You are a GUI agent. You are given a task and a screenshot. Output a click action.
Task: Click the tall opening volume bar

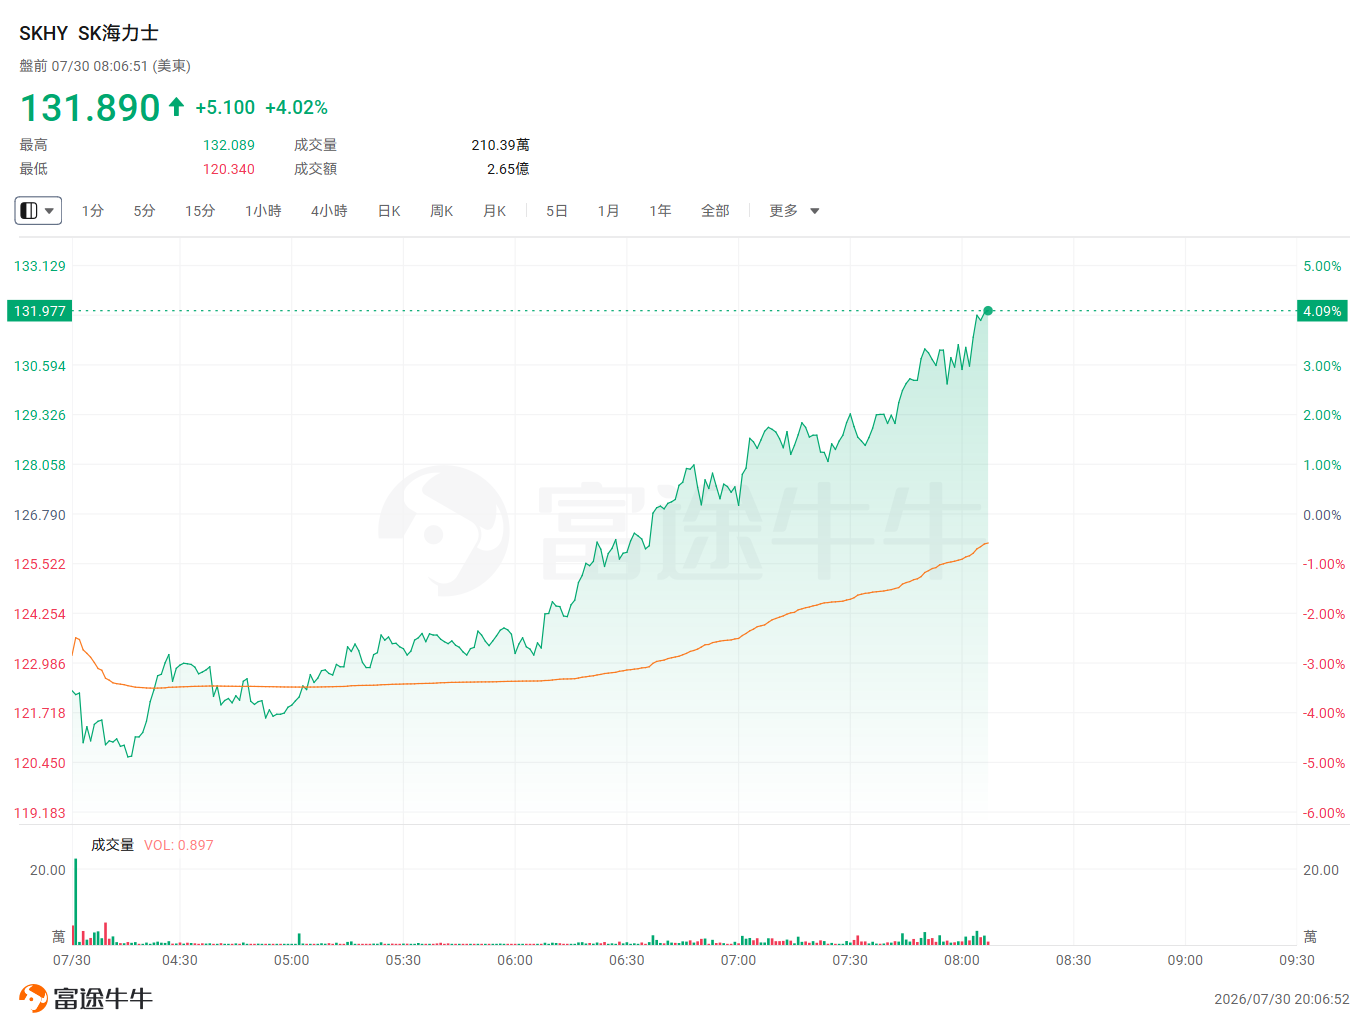tap(75, 902)
